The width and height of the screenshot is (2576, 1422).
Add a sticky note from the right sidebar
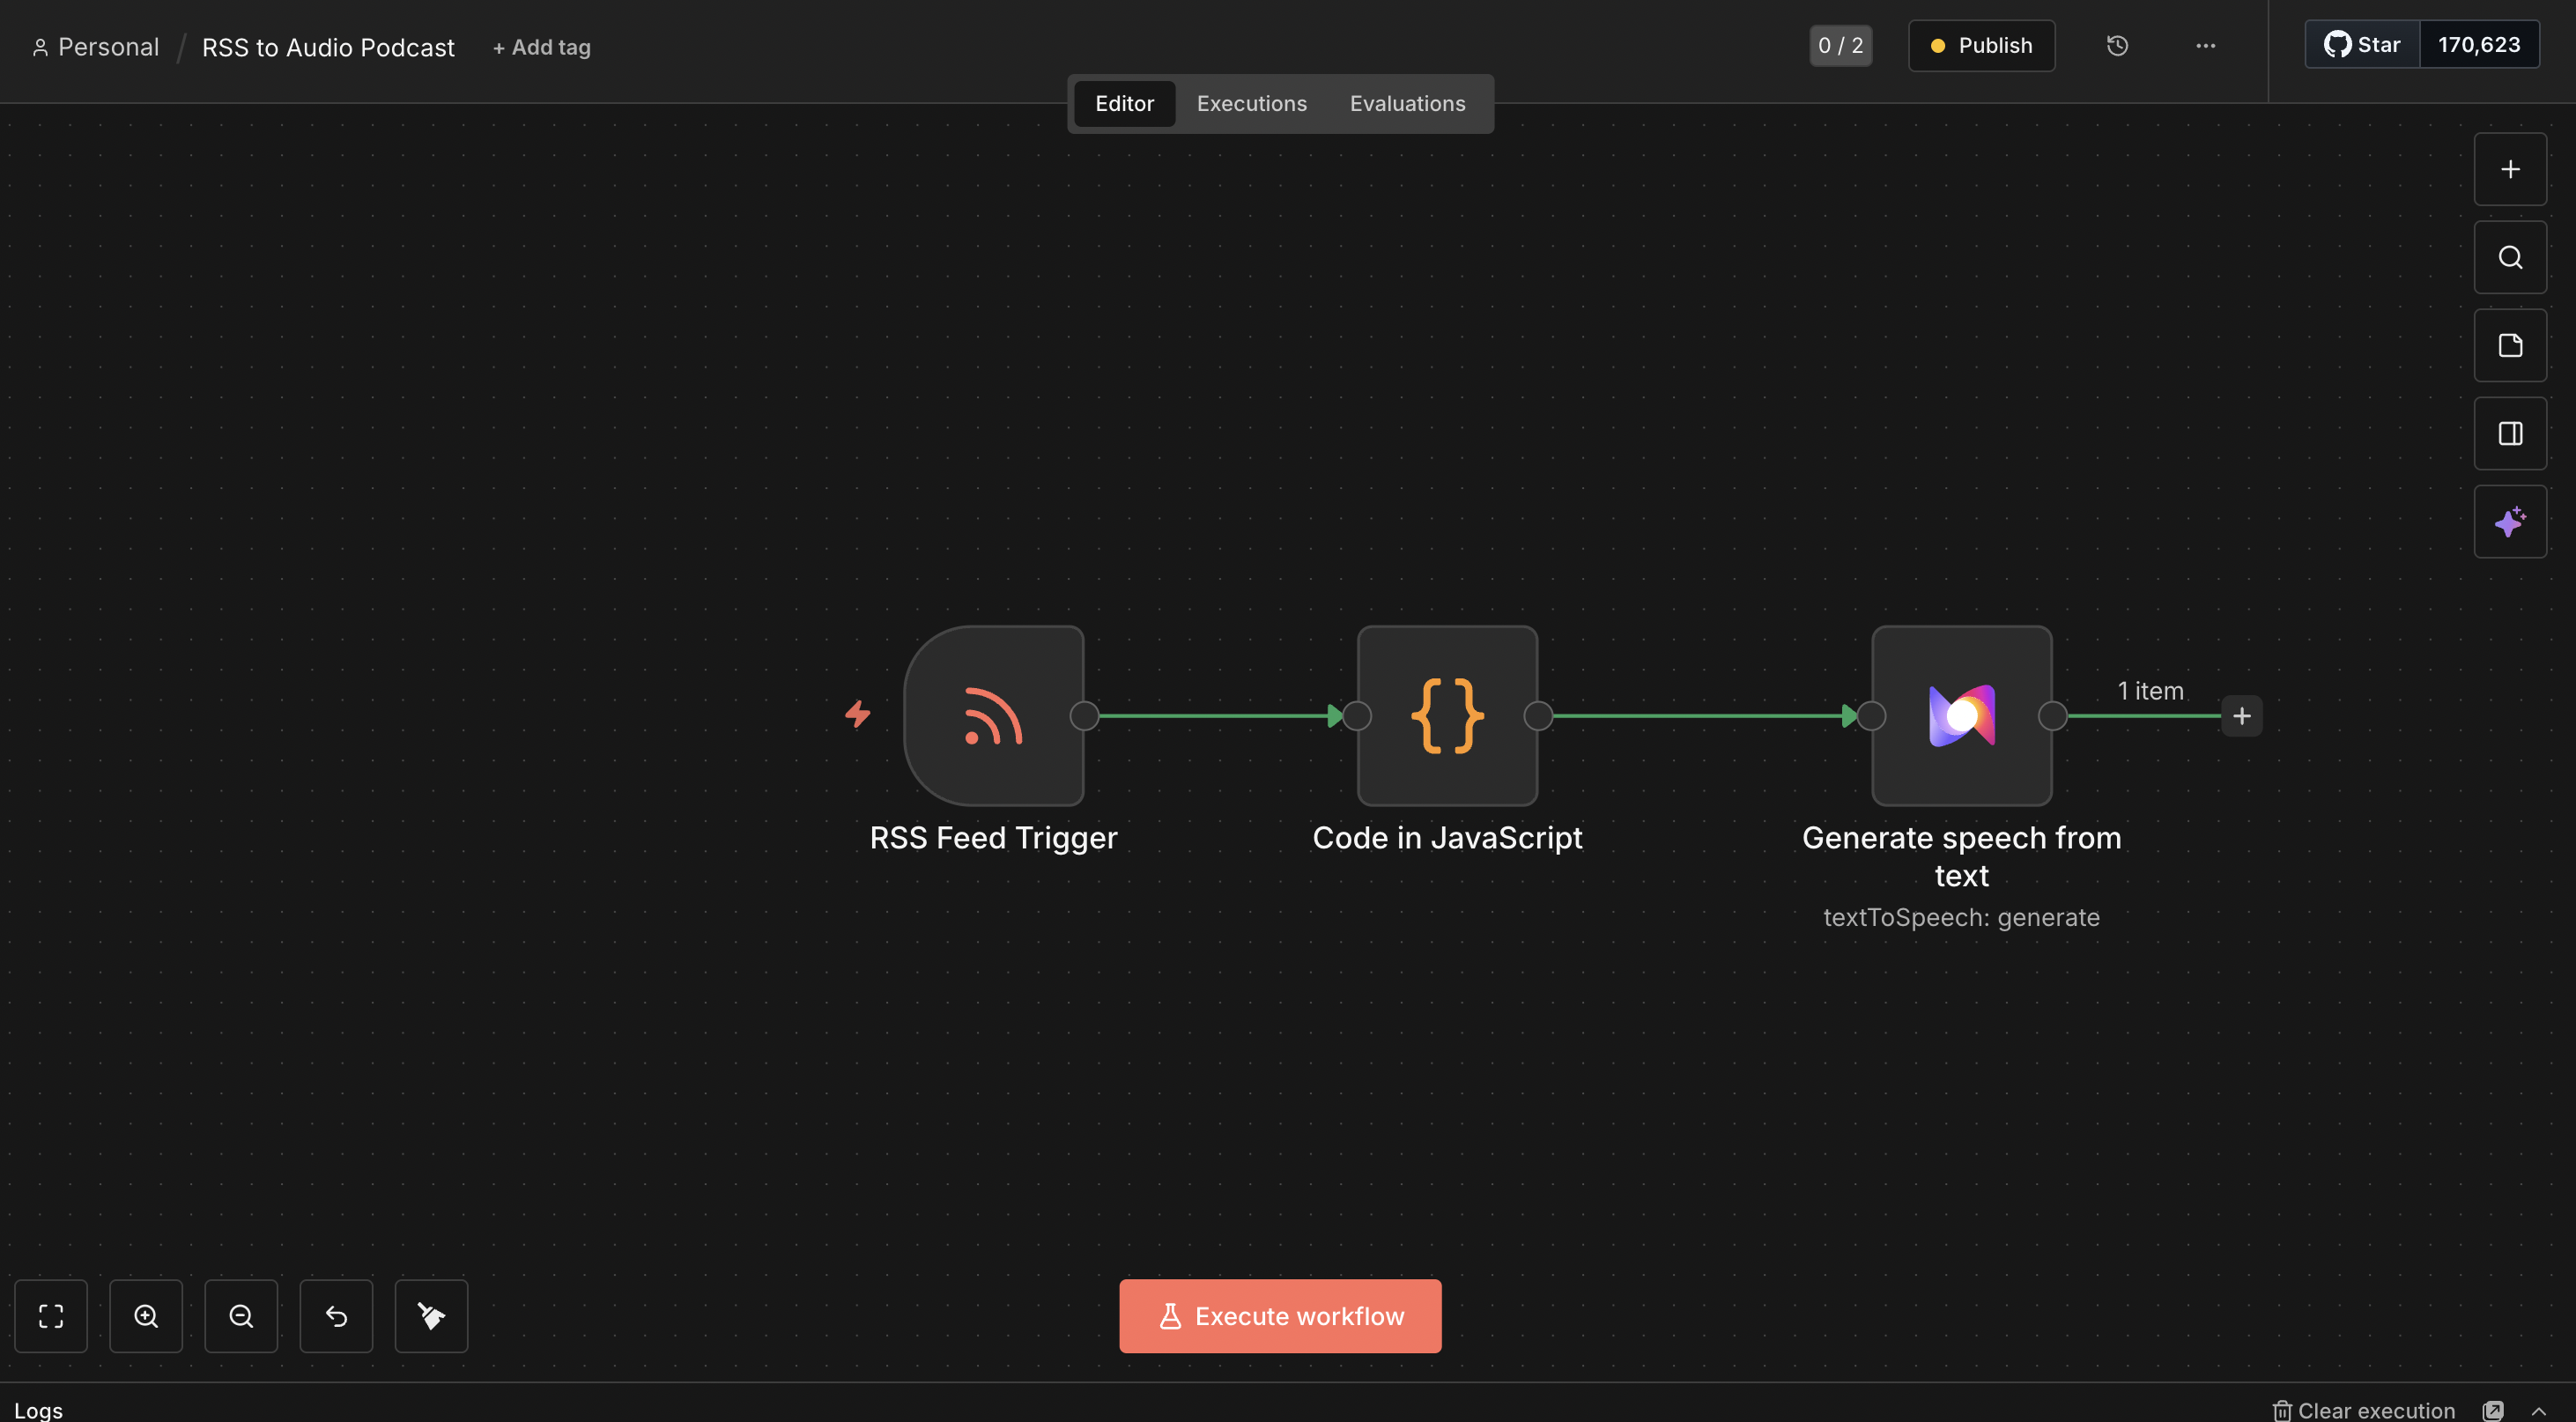point(2510,345)
